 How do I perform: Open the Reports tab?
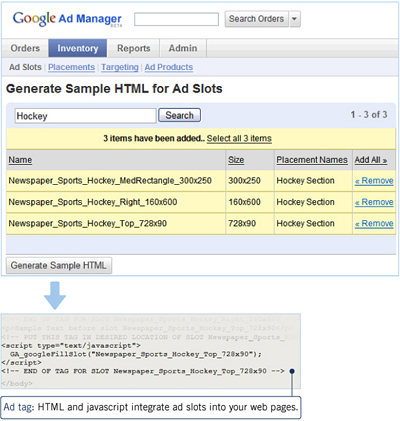pyautogui.click(x=134, y=48)
